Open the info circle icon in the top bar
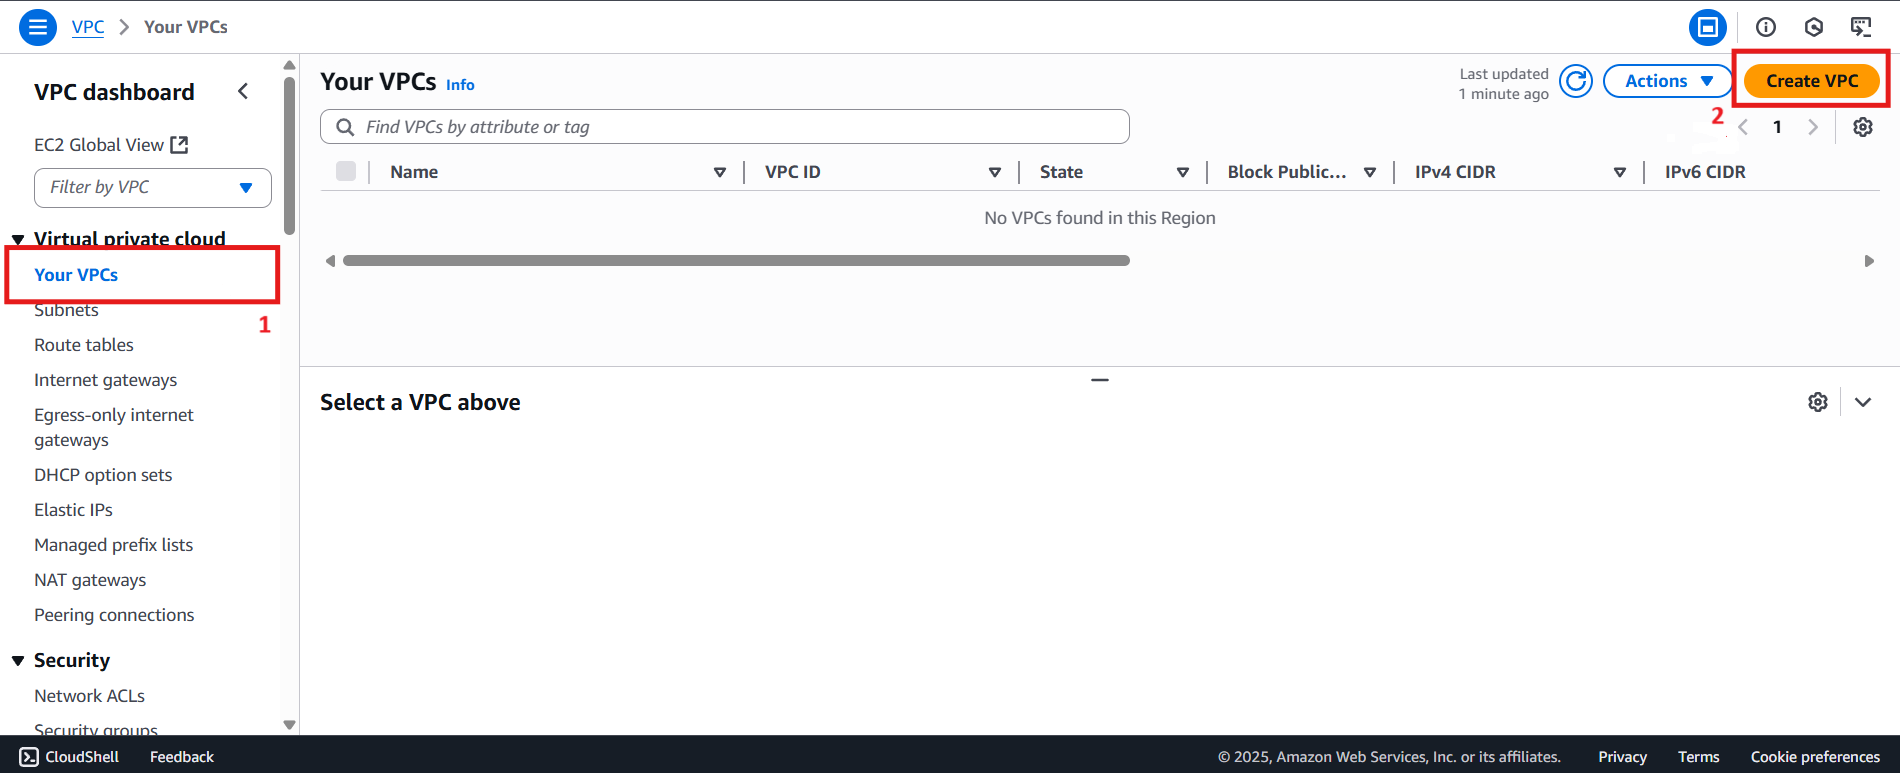Screen dimensions: 1900x773 point(1766,27)
